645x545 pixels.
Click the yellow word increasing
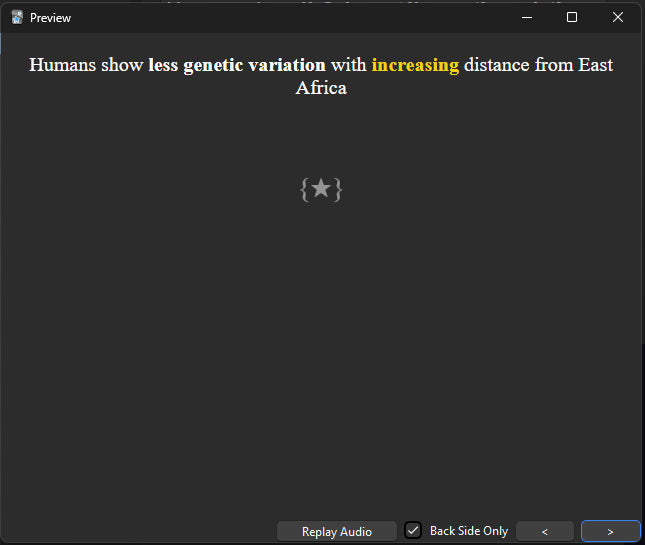[x=415, y=65]
